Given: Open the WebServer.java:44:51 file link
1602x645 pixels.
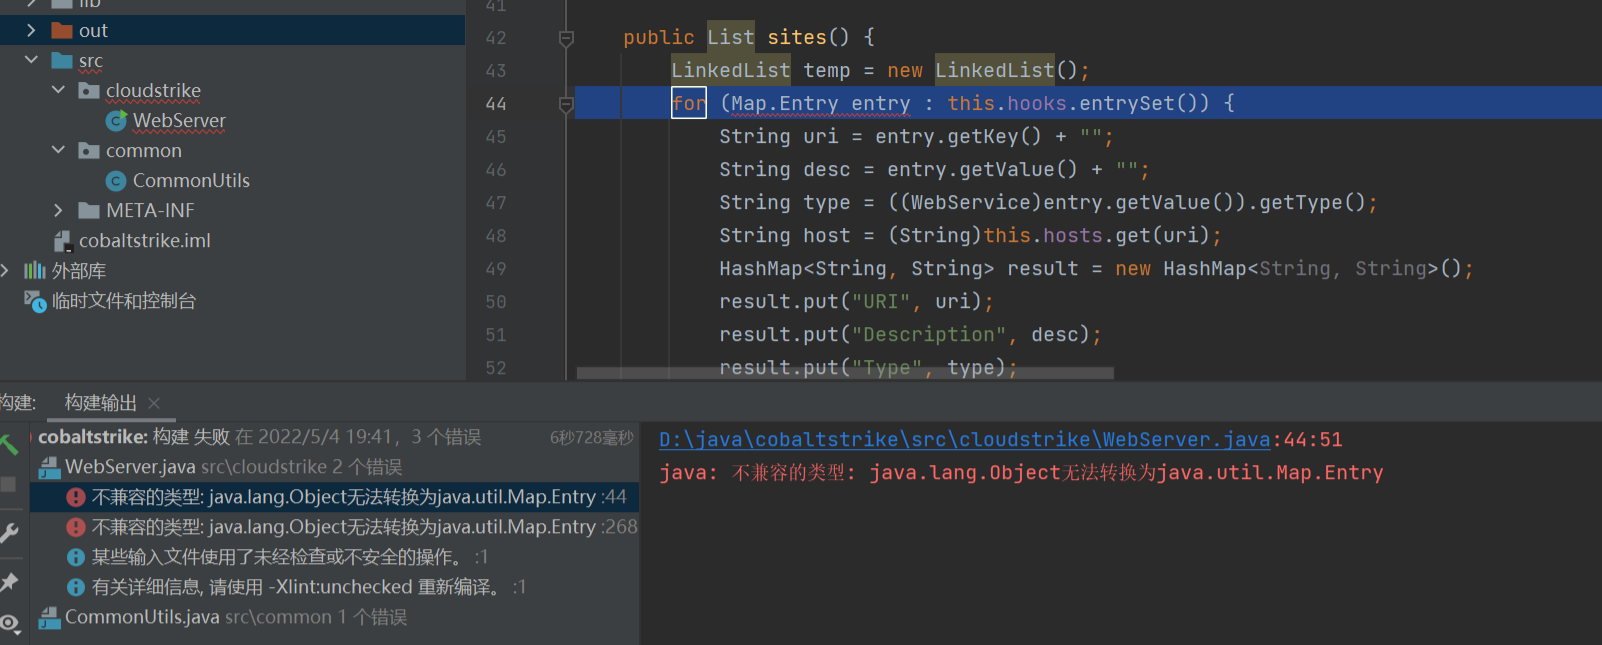Looking at the screenshot, I should point(964,440).
